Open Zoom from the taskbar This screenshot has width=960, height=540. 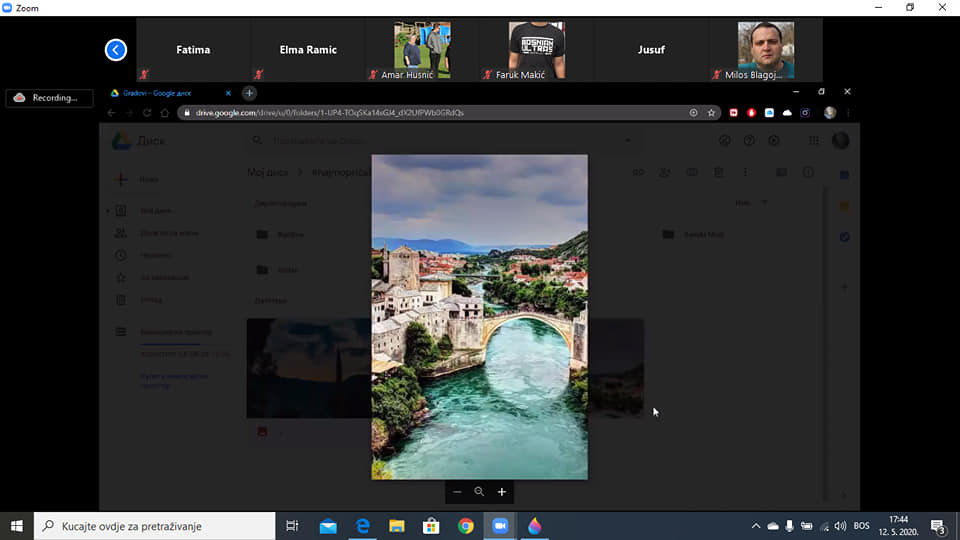(x=500, y=526)
